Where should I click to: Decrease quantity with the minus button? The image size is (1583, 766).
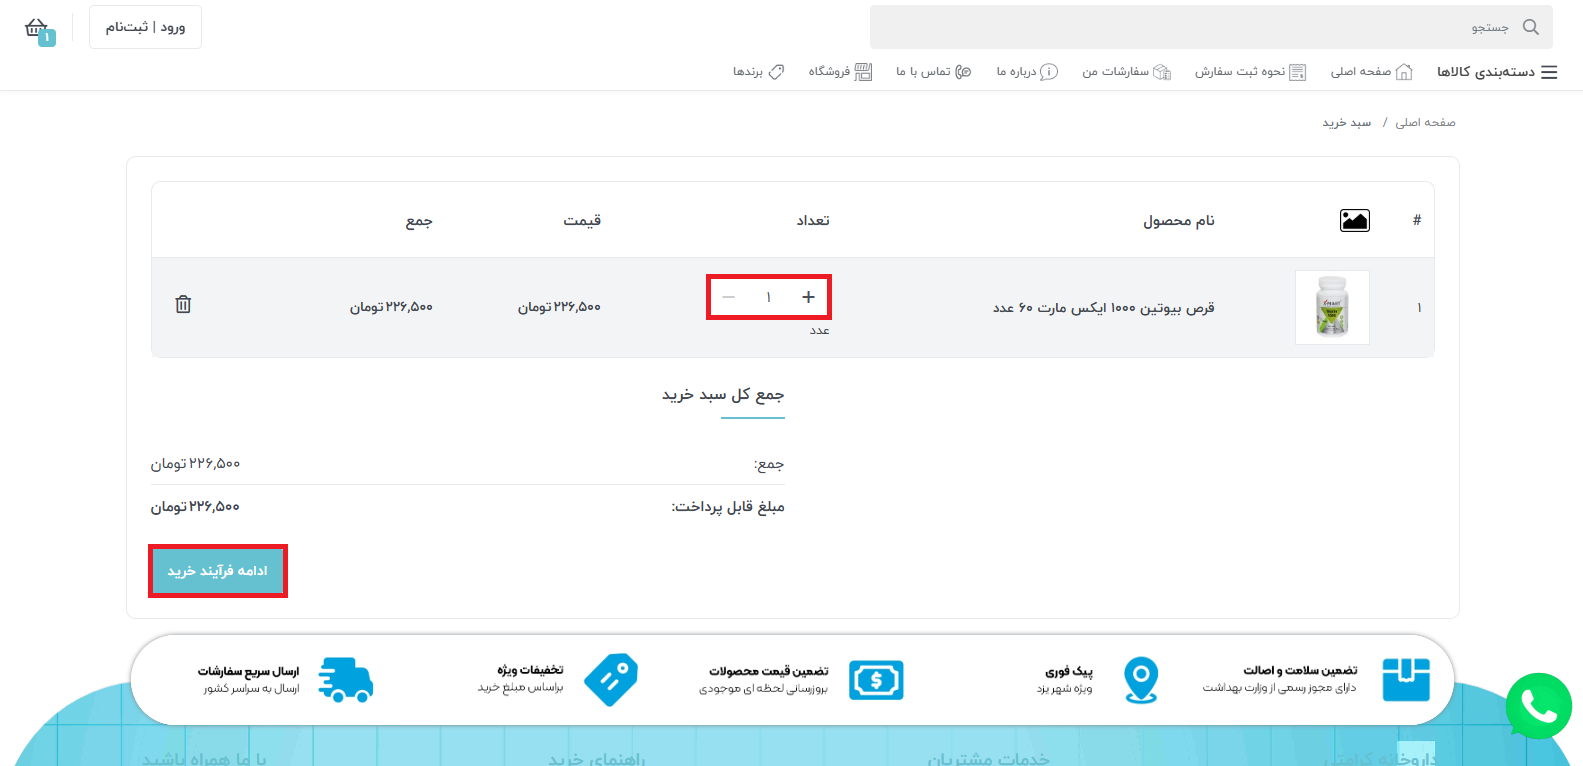(729, 297)
